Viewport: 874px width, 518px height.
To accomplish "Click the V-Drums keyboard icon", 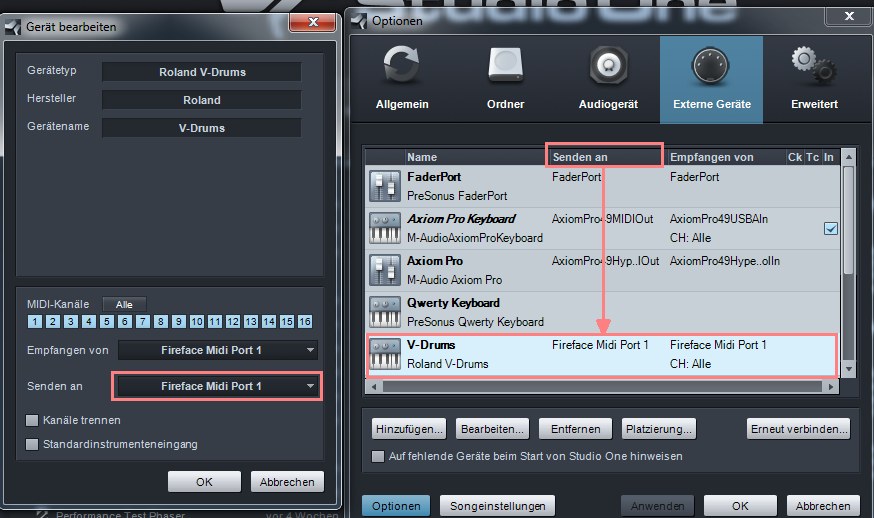I will (385, 354).
